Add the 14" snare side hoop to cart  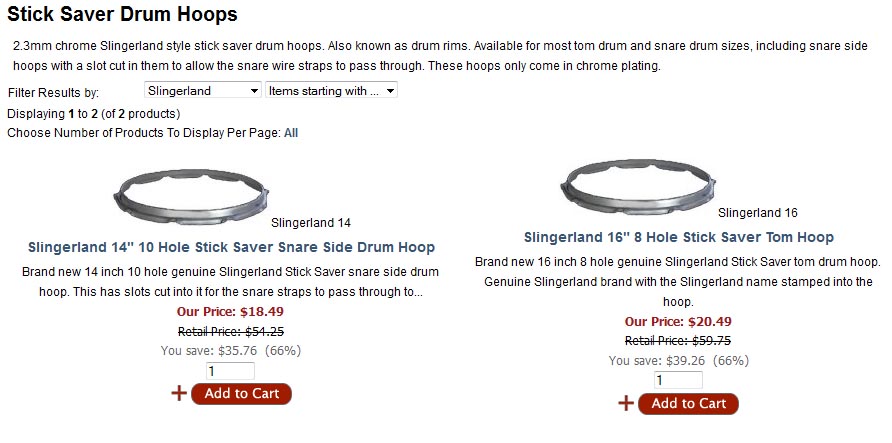241,393
